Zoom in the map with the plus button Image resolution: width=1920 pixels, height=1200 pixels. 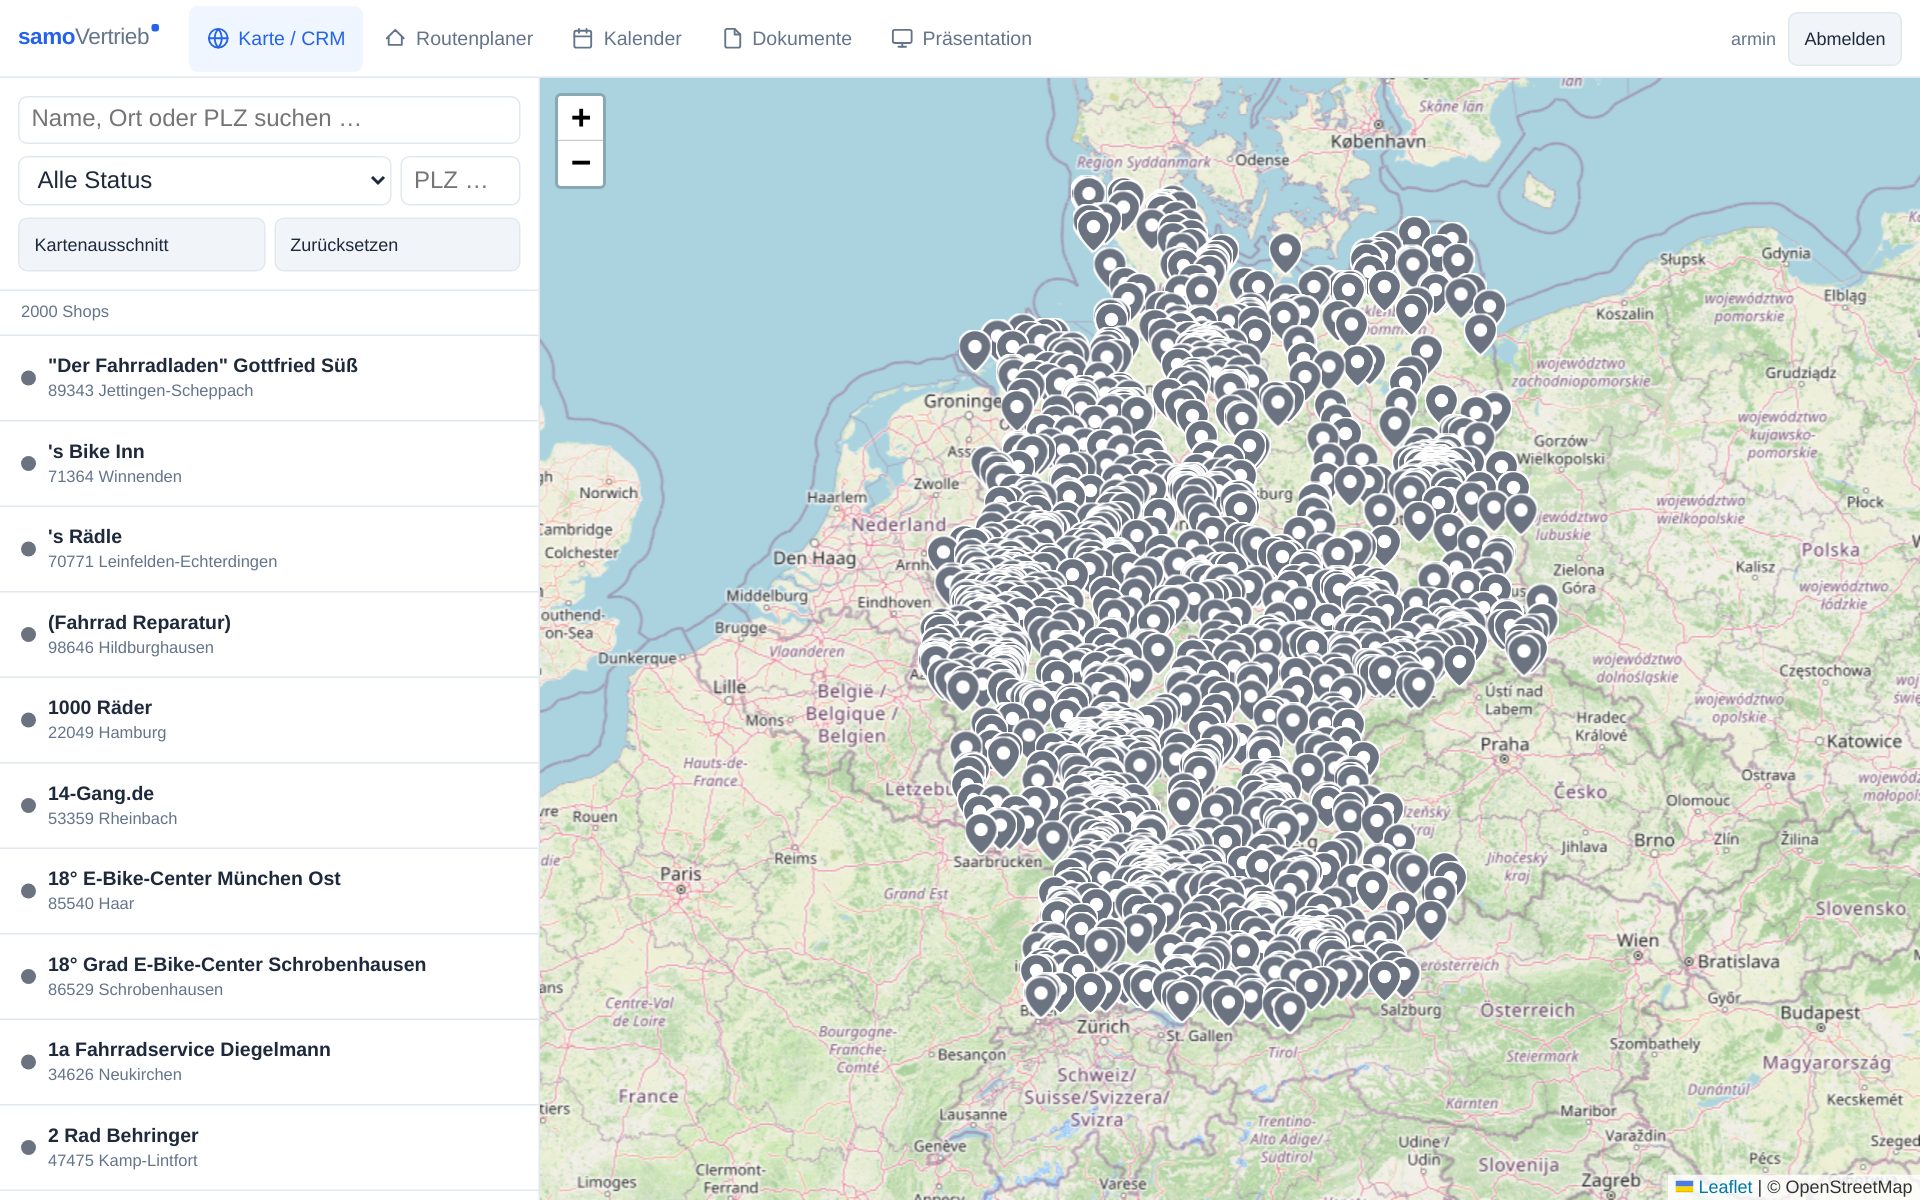(x=581, y=118)
